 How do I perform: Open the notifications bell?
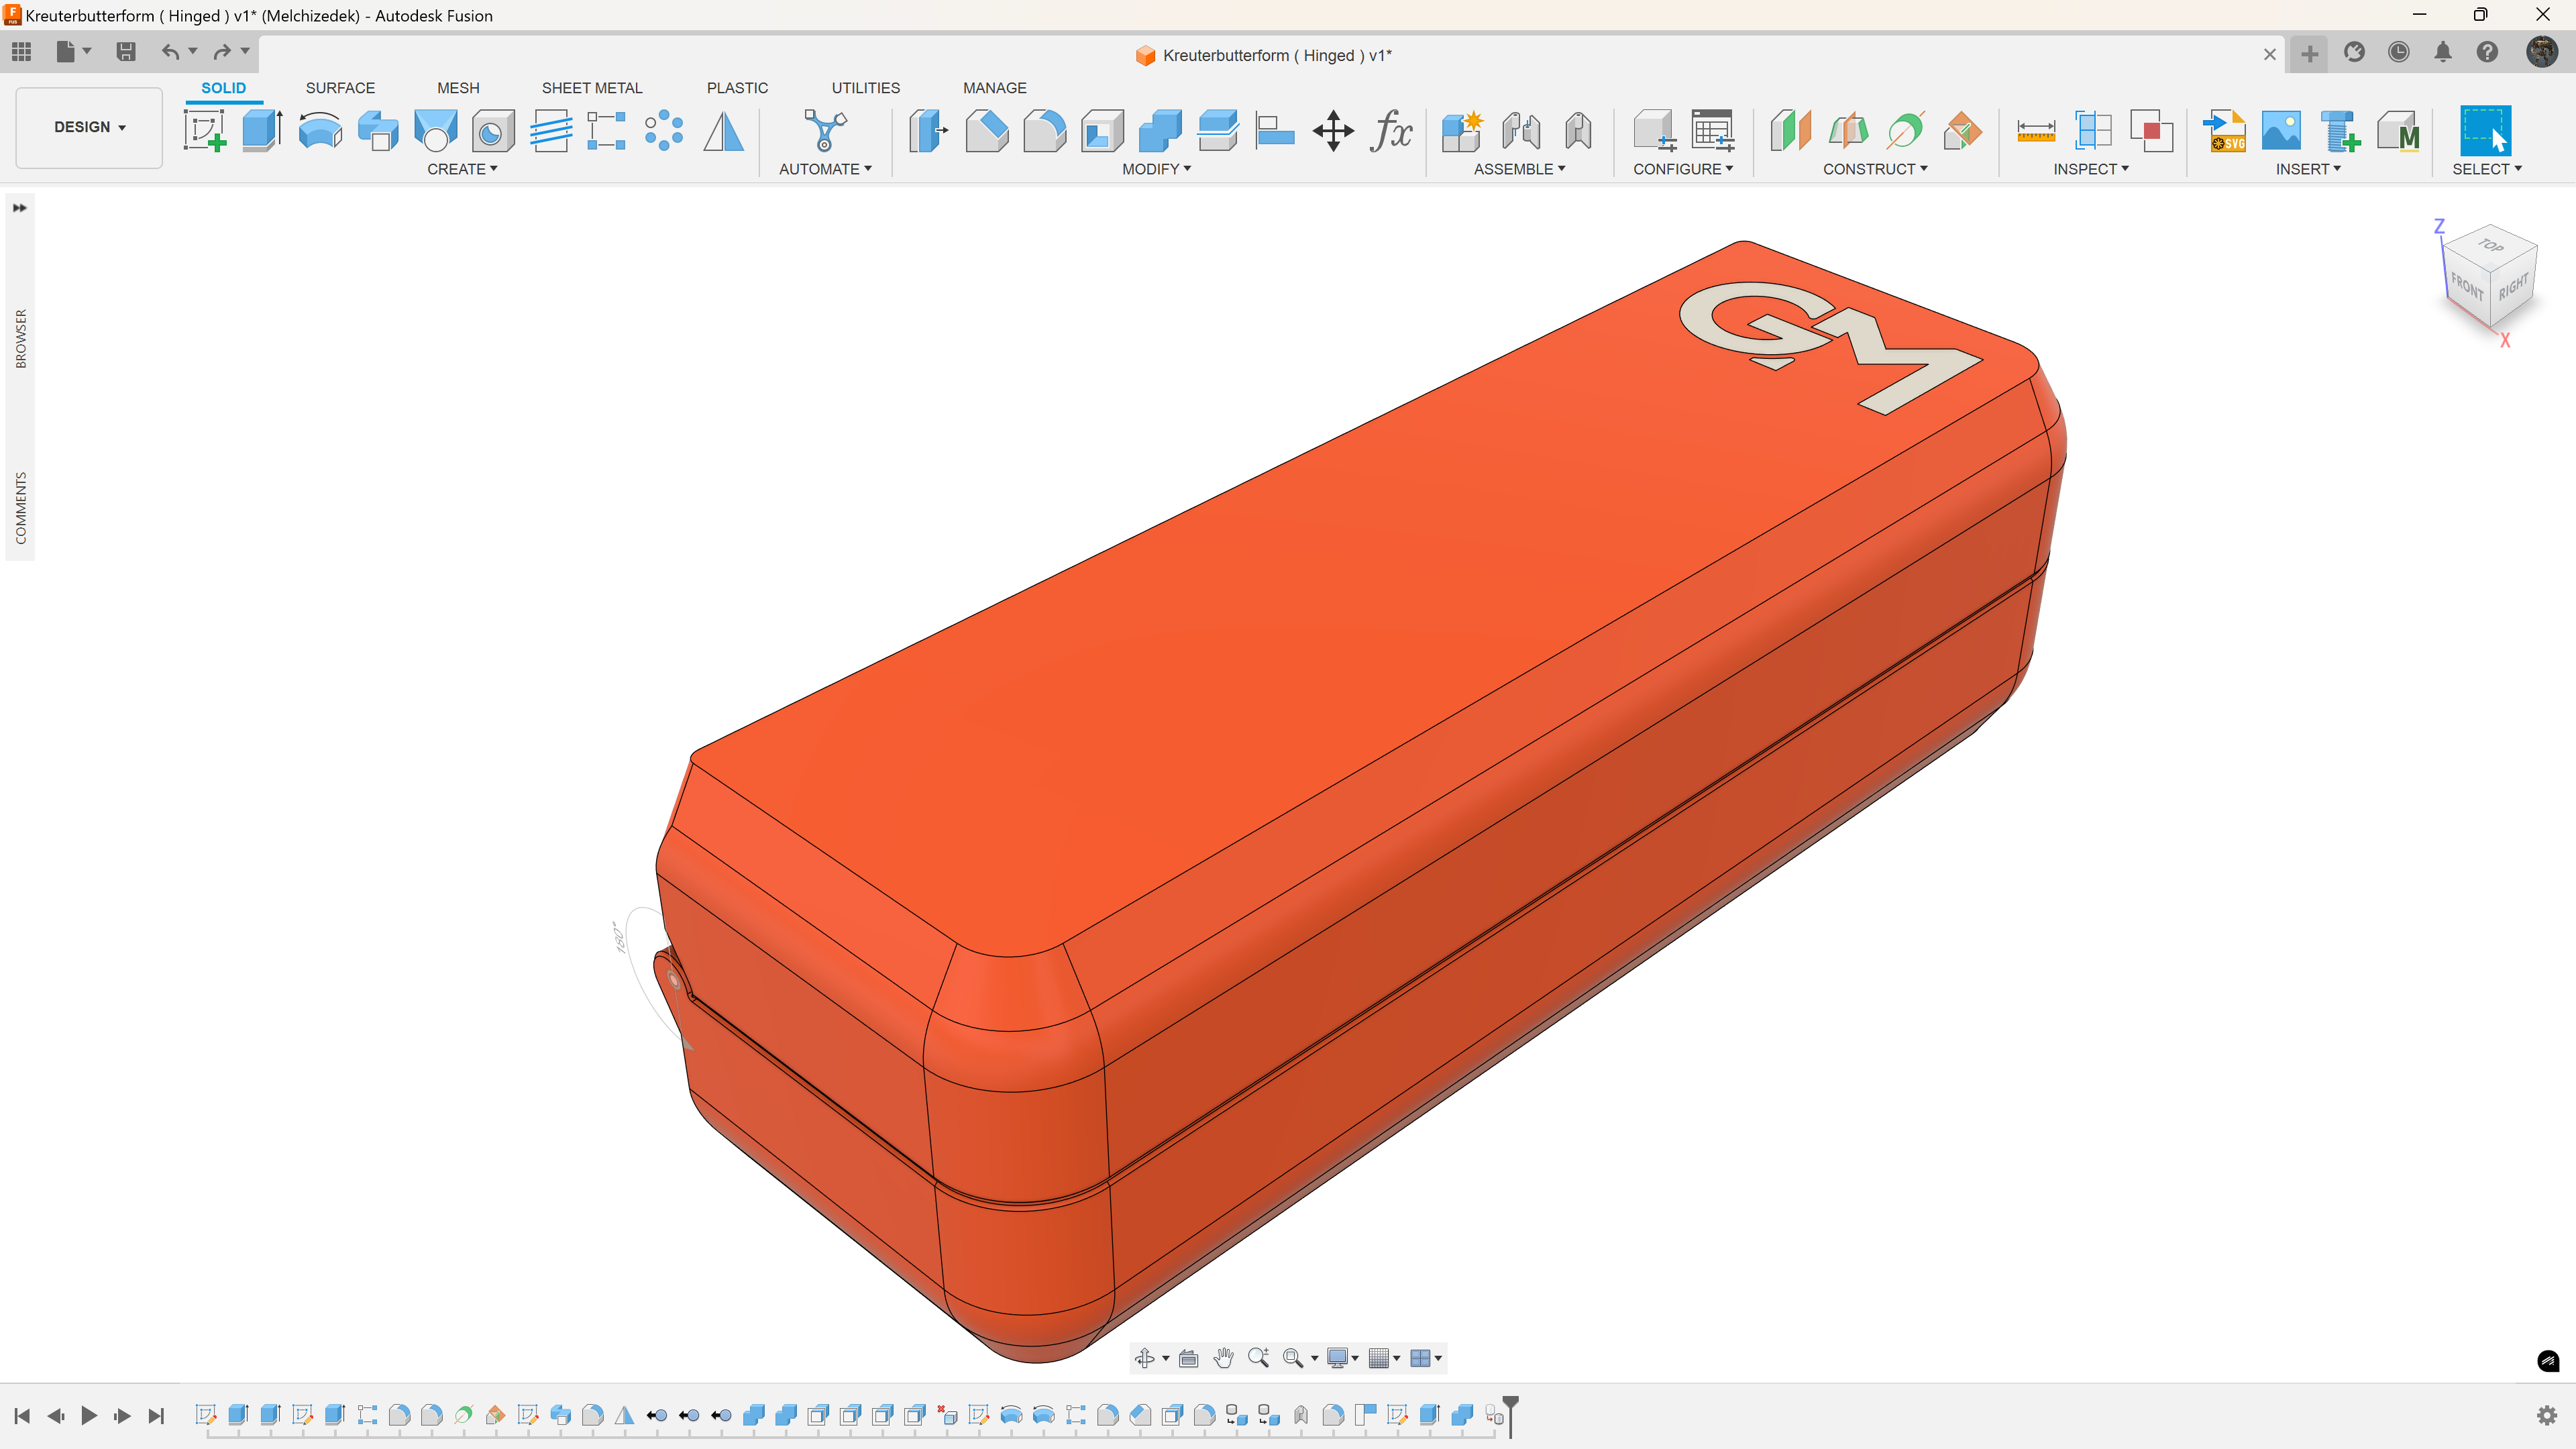2443,52
